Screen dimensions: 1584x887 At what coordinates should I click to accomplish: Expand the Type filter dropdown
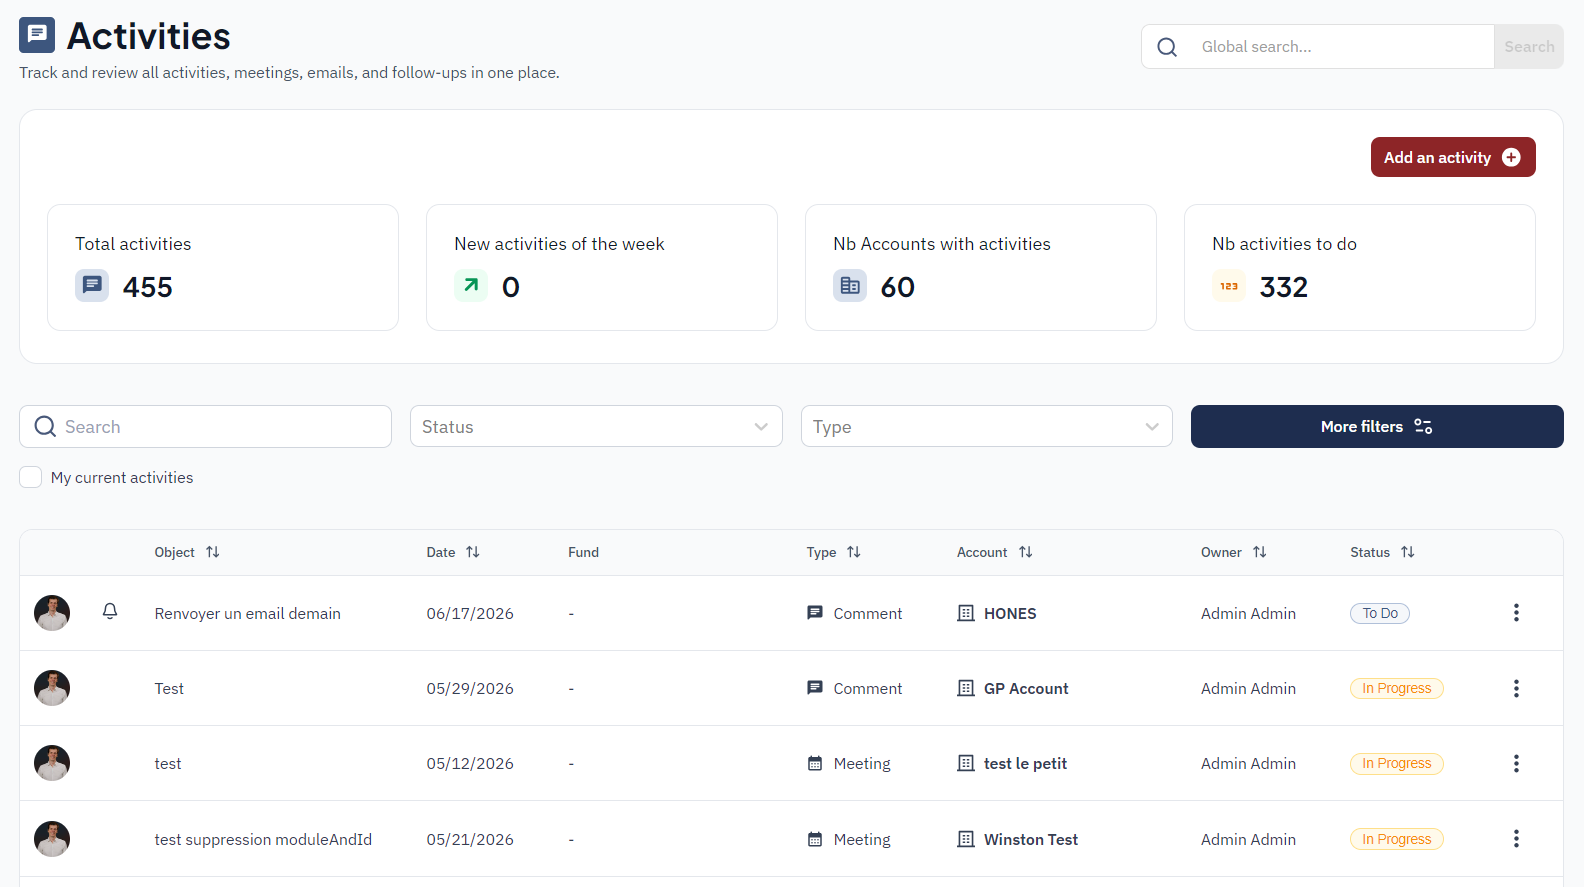(x=986, y=426)
